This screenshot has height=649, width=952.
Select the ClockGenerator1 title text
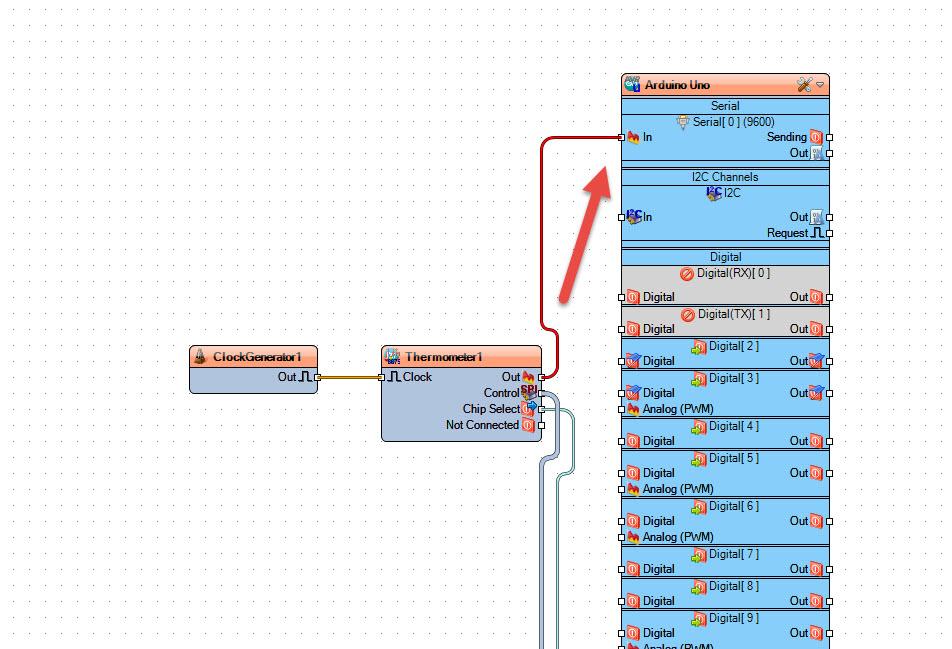point(257,357)
